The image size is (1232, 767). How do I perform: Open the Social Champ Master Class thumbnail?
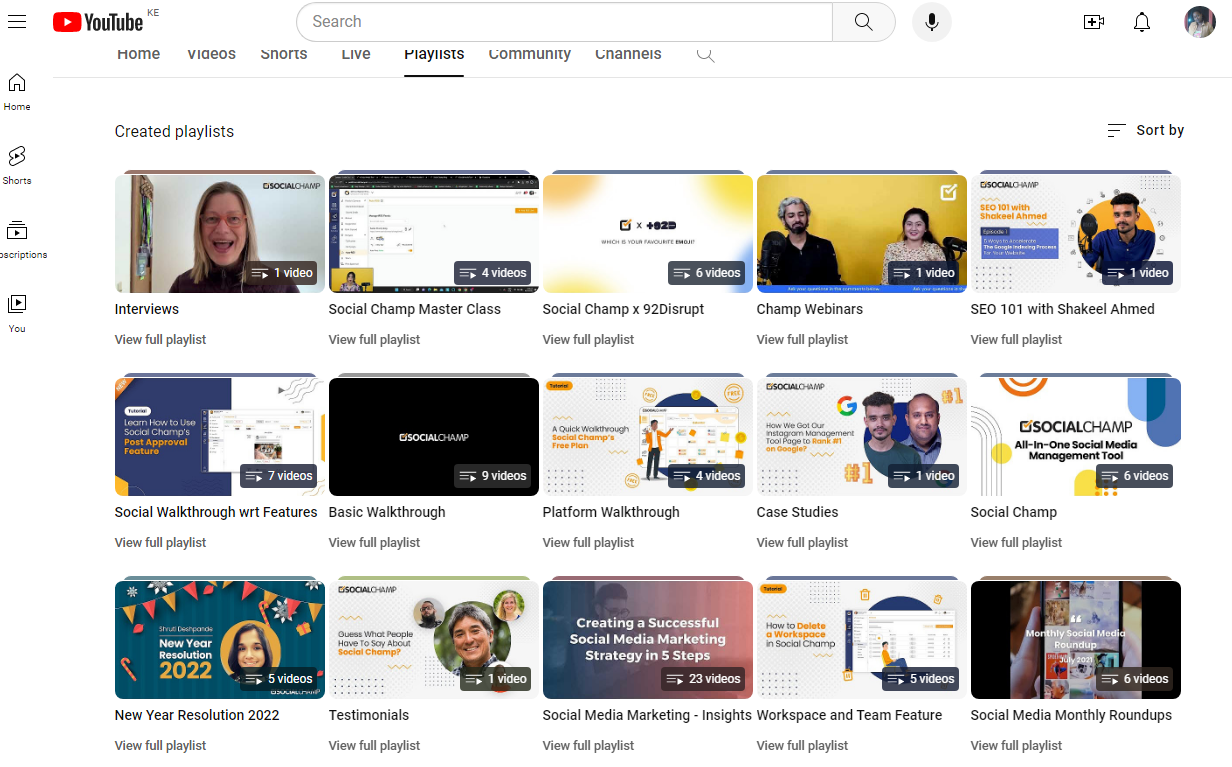pos(433,233)
